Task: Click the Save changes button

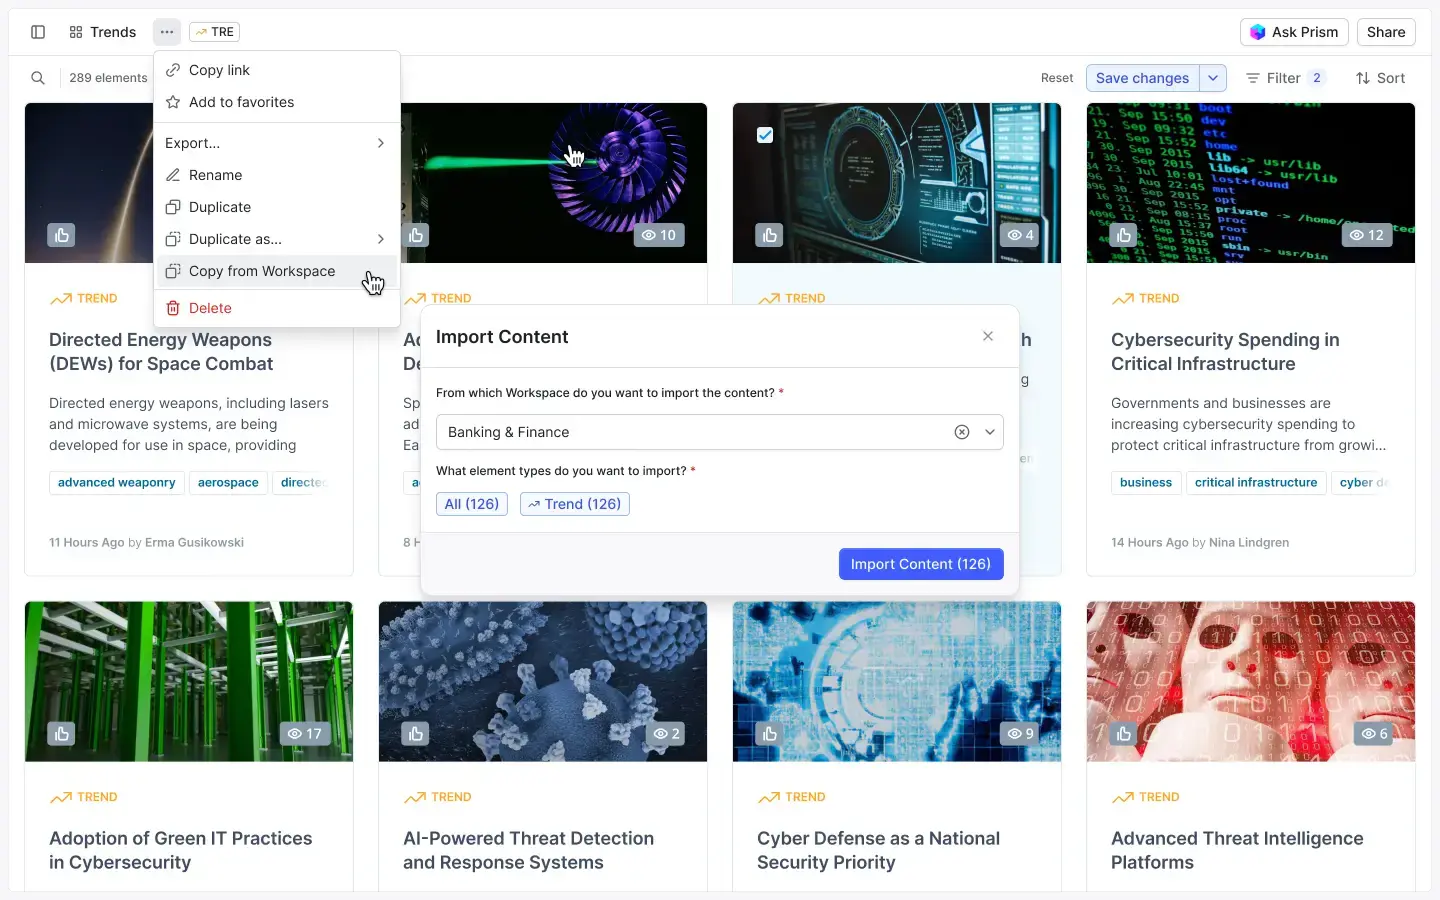Action: [x=1143, y=78]
